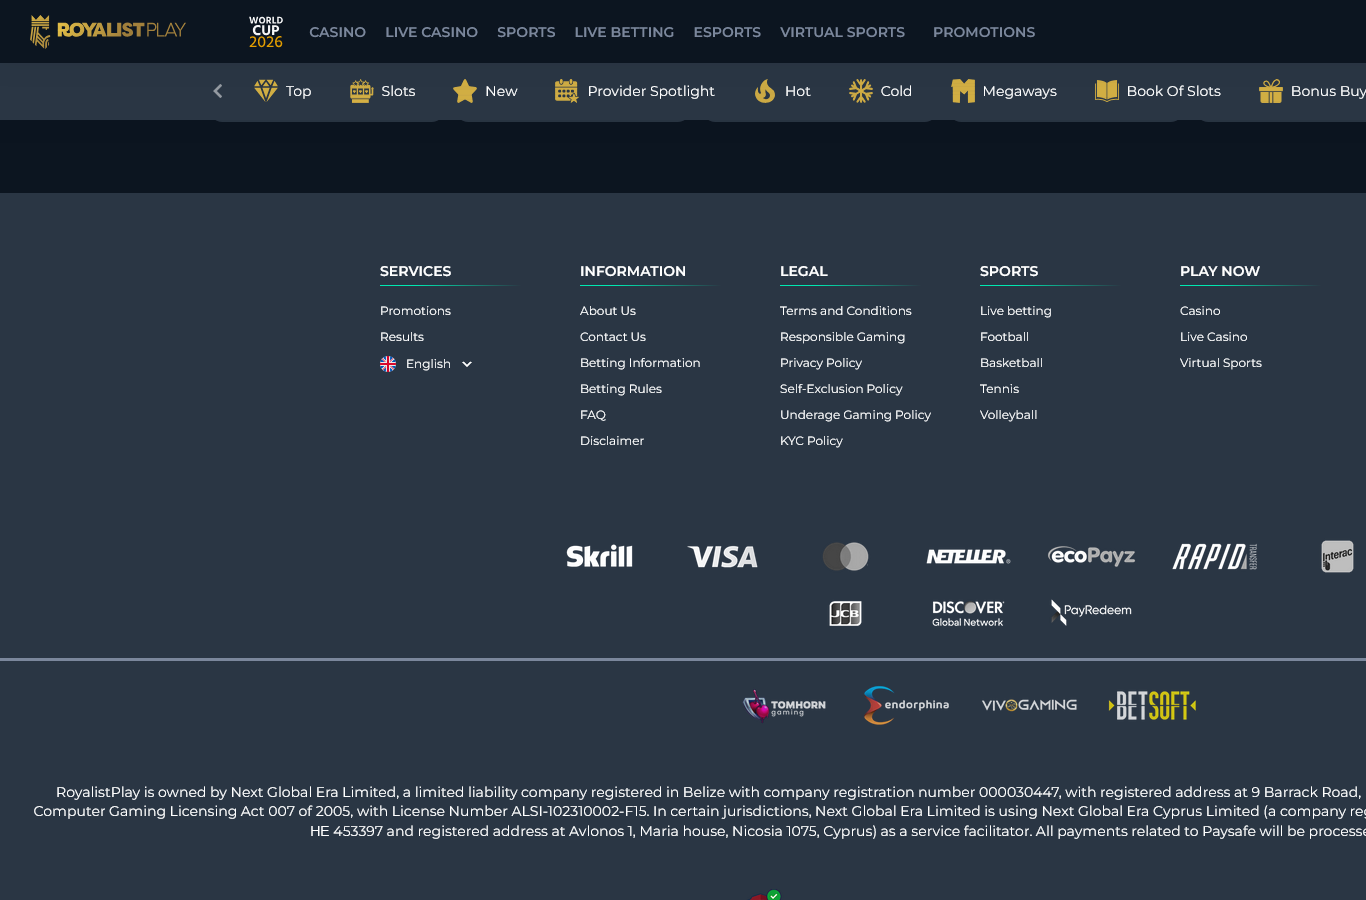Open the Self-Exclusion Policy link
This screenshot has width=1366, height=900.
point(841,389)
